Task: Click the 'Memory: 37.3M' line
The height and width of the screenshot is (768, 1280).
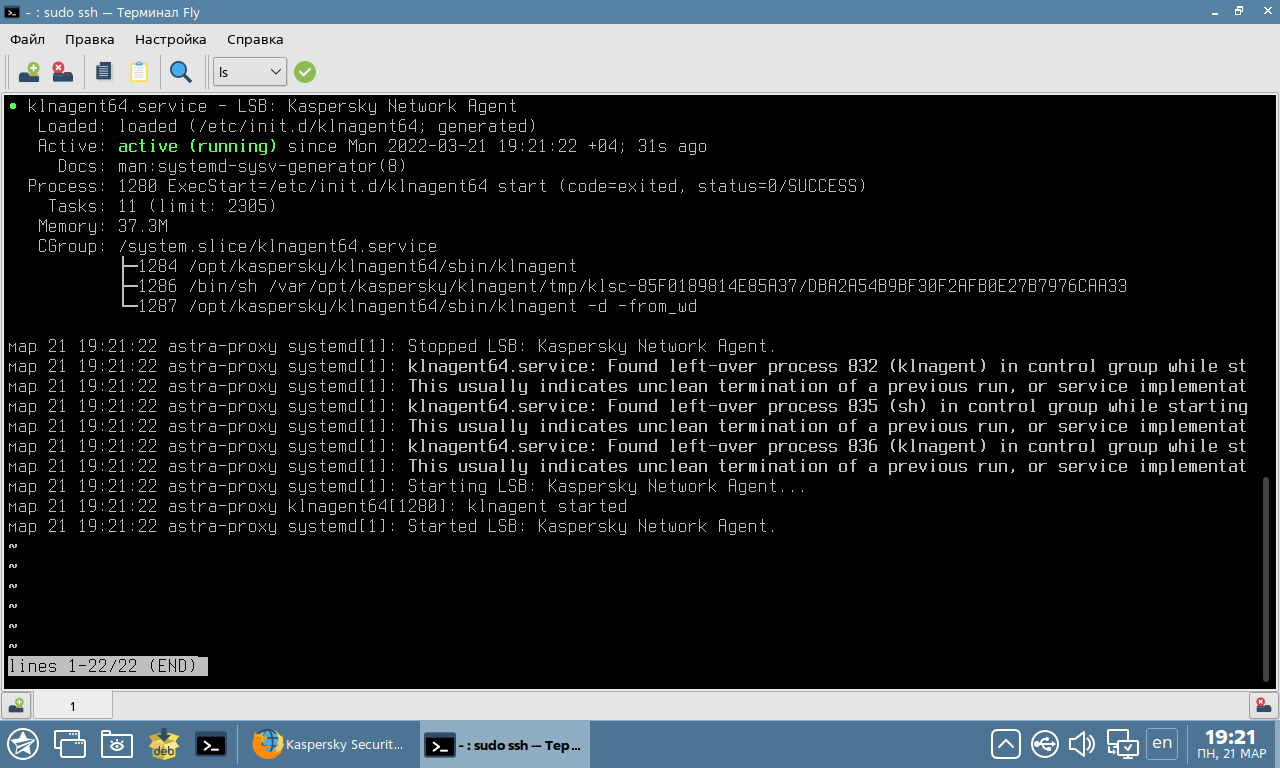Action: click(x=103, y=226)
